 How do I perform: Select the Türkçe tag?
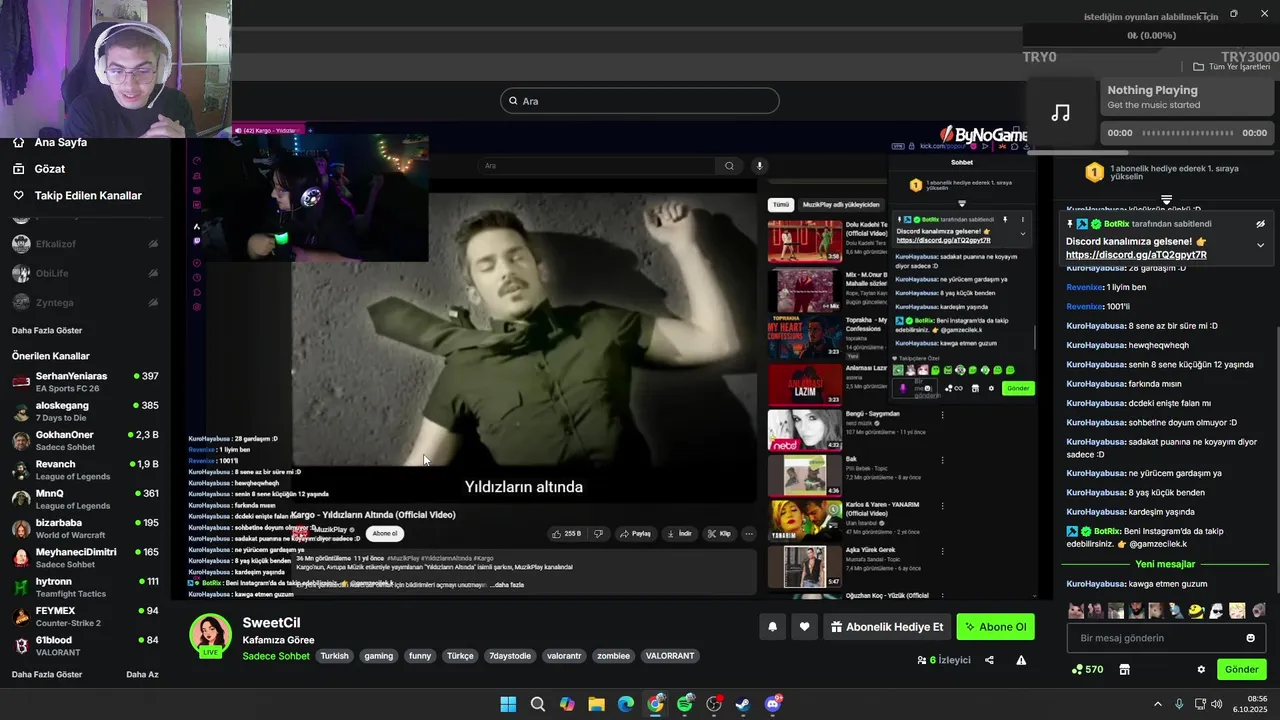click(460, 656)
